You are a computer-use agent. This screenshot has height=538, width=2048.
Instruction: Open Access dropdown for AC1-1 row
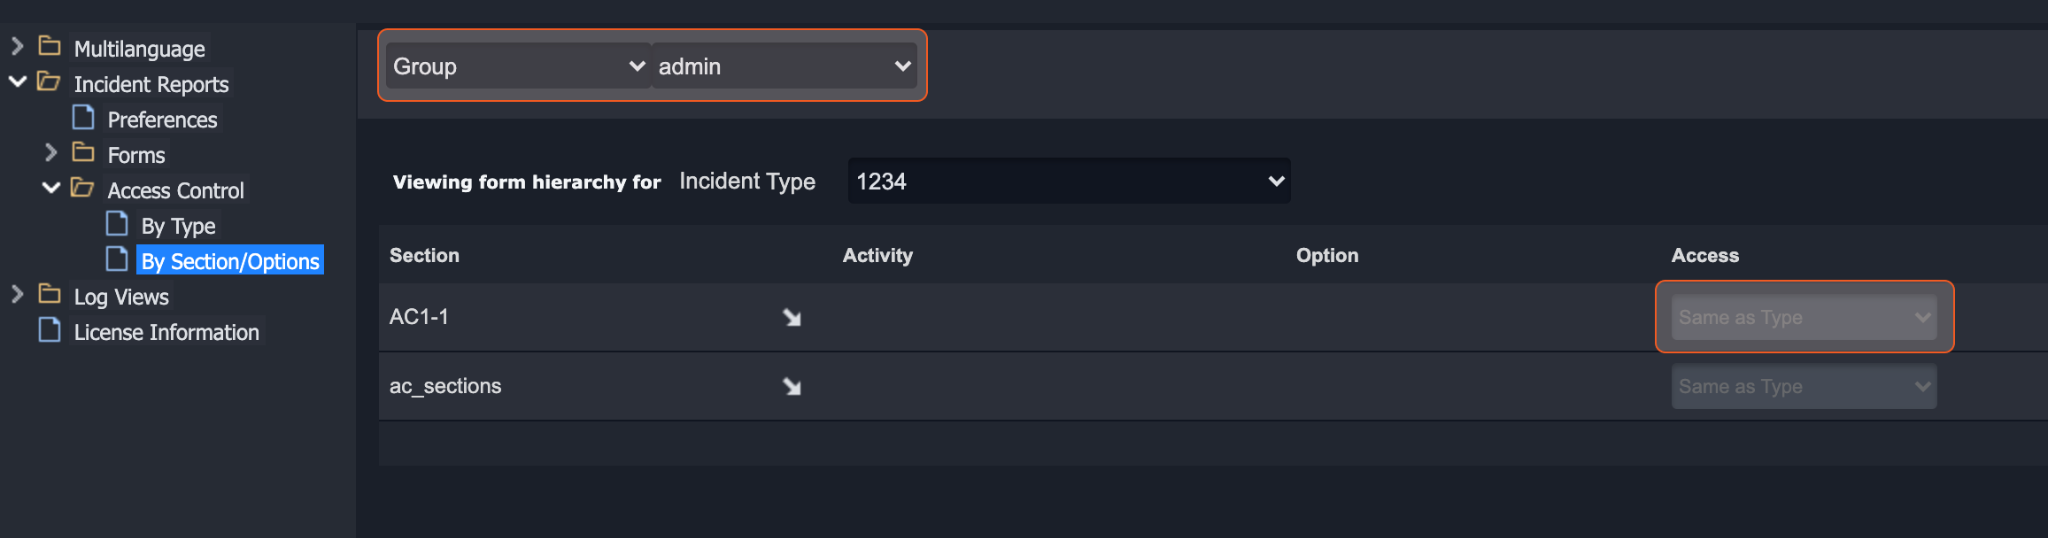pyautogui.click(x=1803, y=318)
